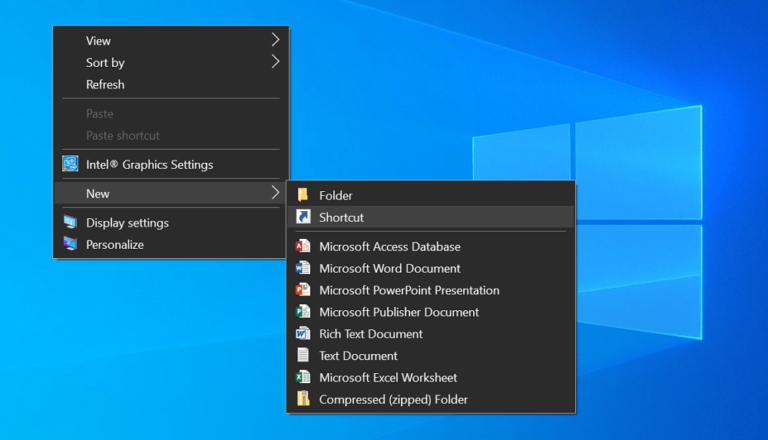
Task: Click the yellow Folder icon
Action: tap(303, 195)
